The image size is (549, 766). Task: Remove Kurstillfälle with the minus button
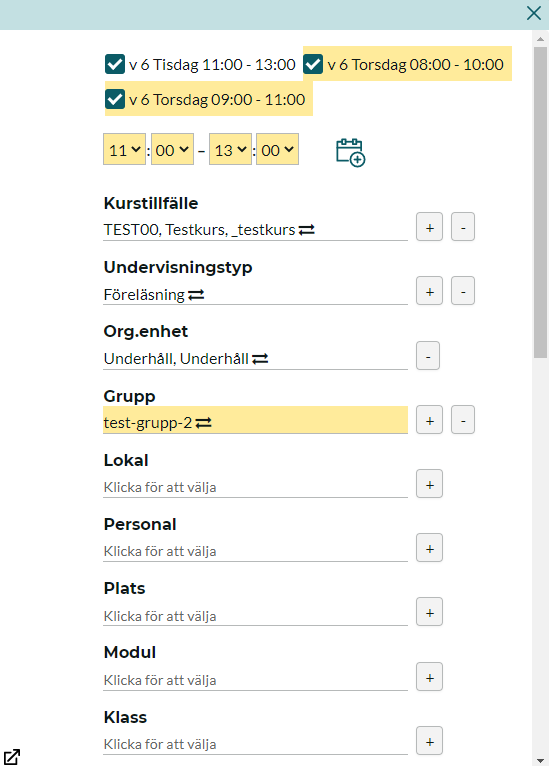point(463,227)
